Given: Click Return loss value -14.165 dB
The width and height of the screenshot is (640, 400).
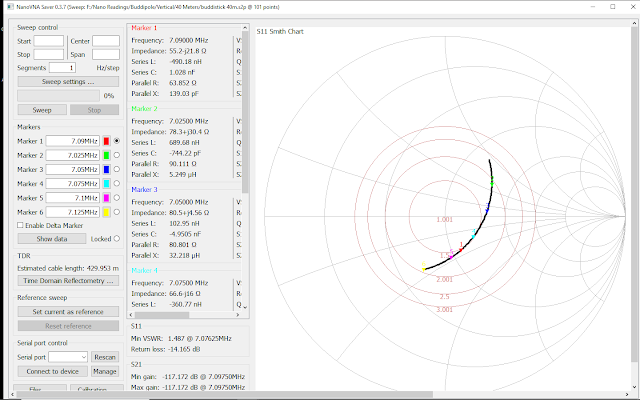Looking at the screenshot, I should [x=183, y=349].
